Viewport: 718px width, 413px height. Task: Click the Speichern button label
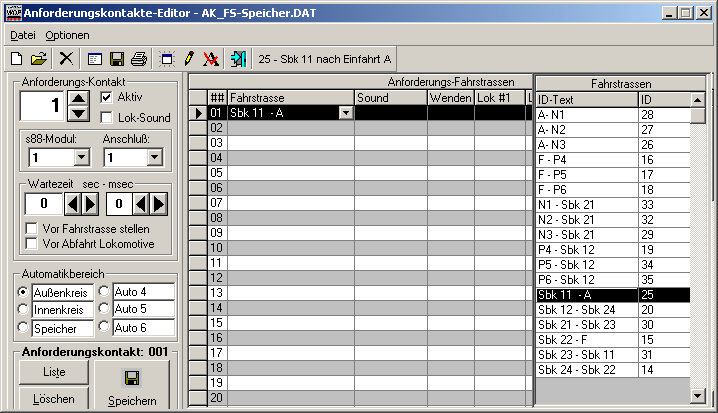click(x=132, y=401)
